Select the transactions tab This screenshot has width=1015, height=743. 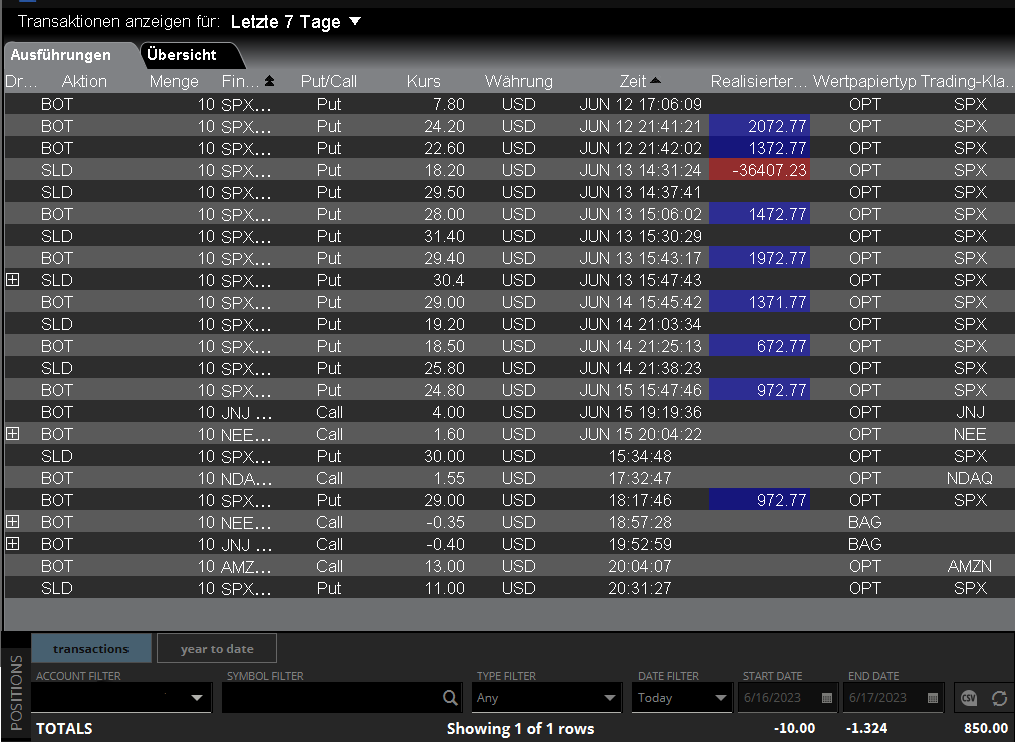click(91, 649)
